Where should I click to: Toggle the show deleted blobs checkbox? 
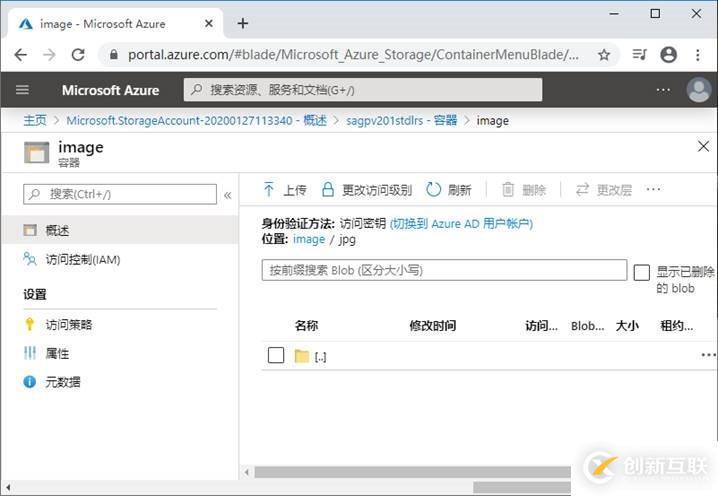click(x=642, y=272)
